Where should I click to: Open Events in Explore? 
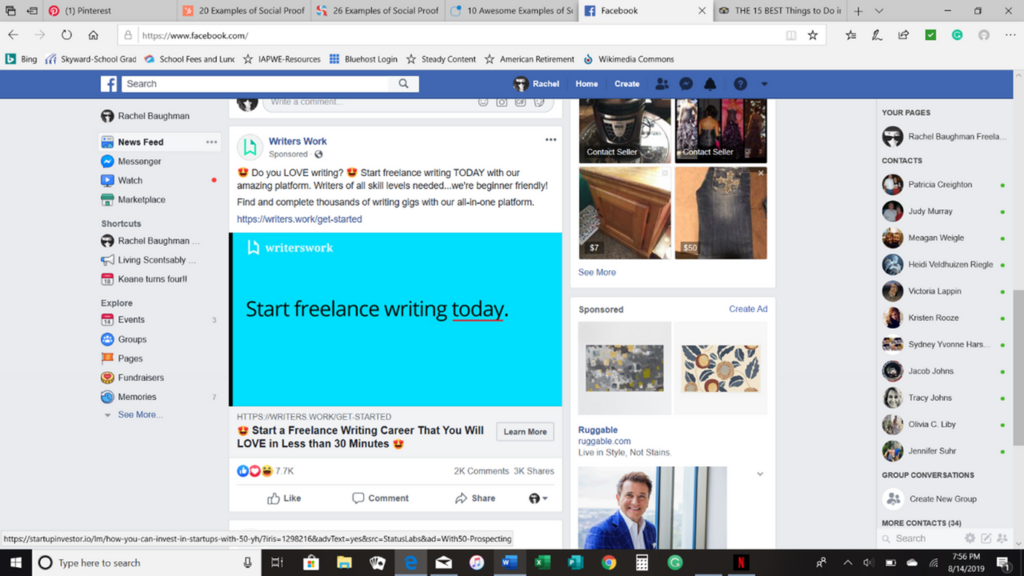pos(131,320)
